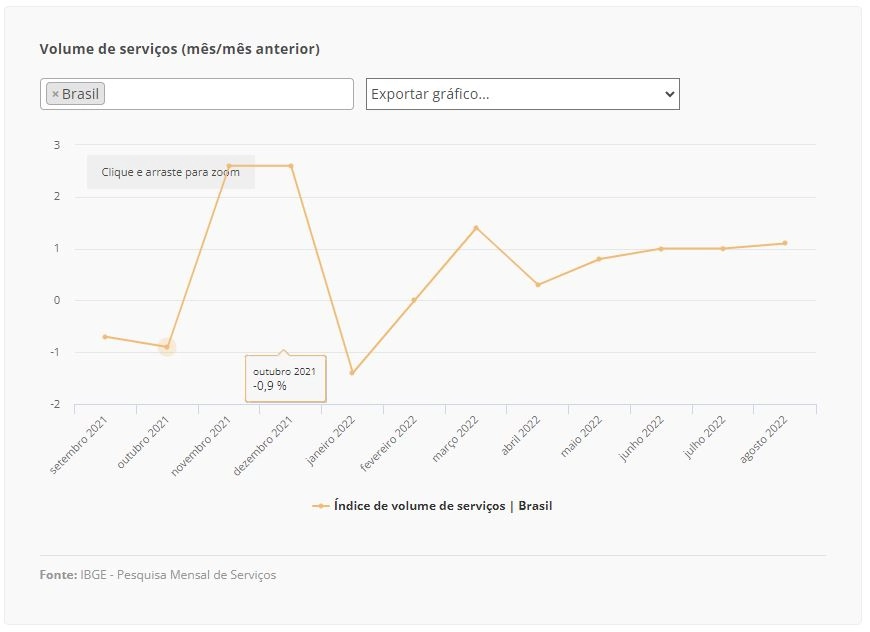Select the maio 2022 data point
Screen dimensions: 870x632
tap(599, 259)
